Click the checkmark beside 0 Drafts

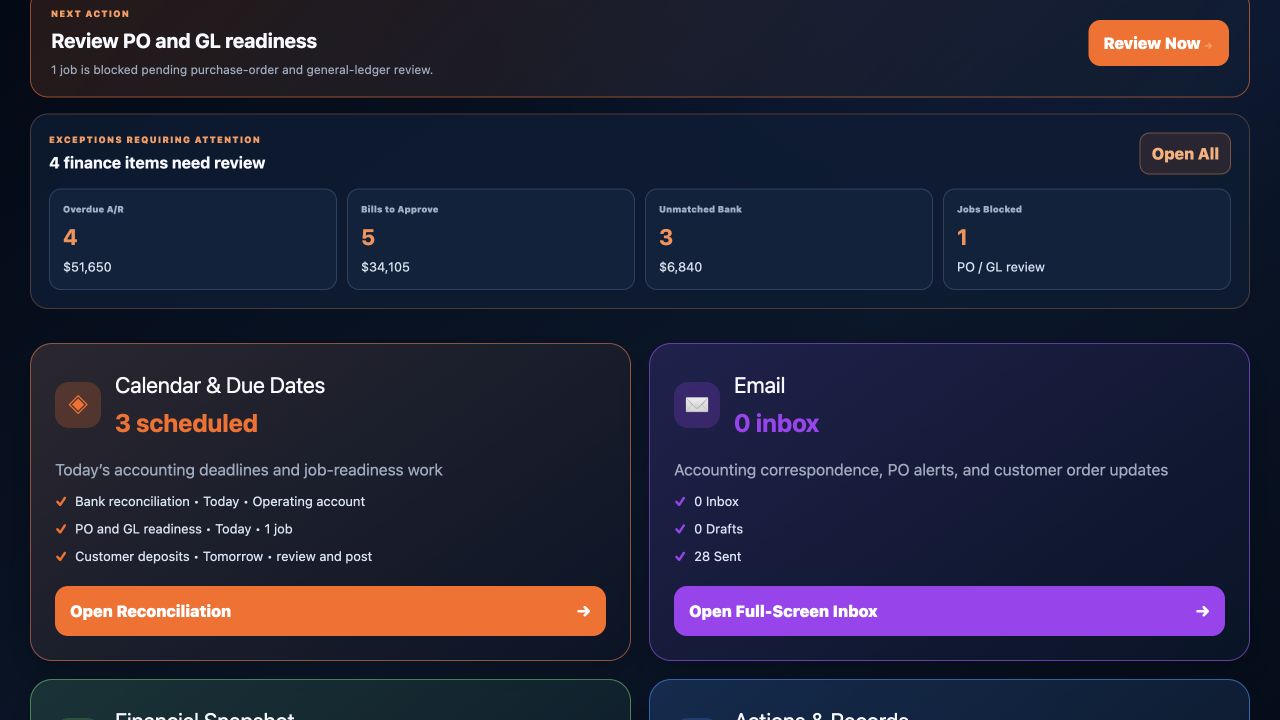pyautogui.click(x=681, y=529)
